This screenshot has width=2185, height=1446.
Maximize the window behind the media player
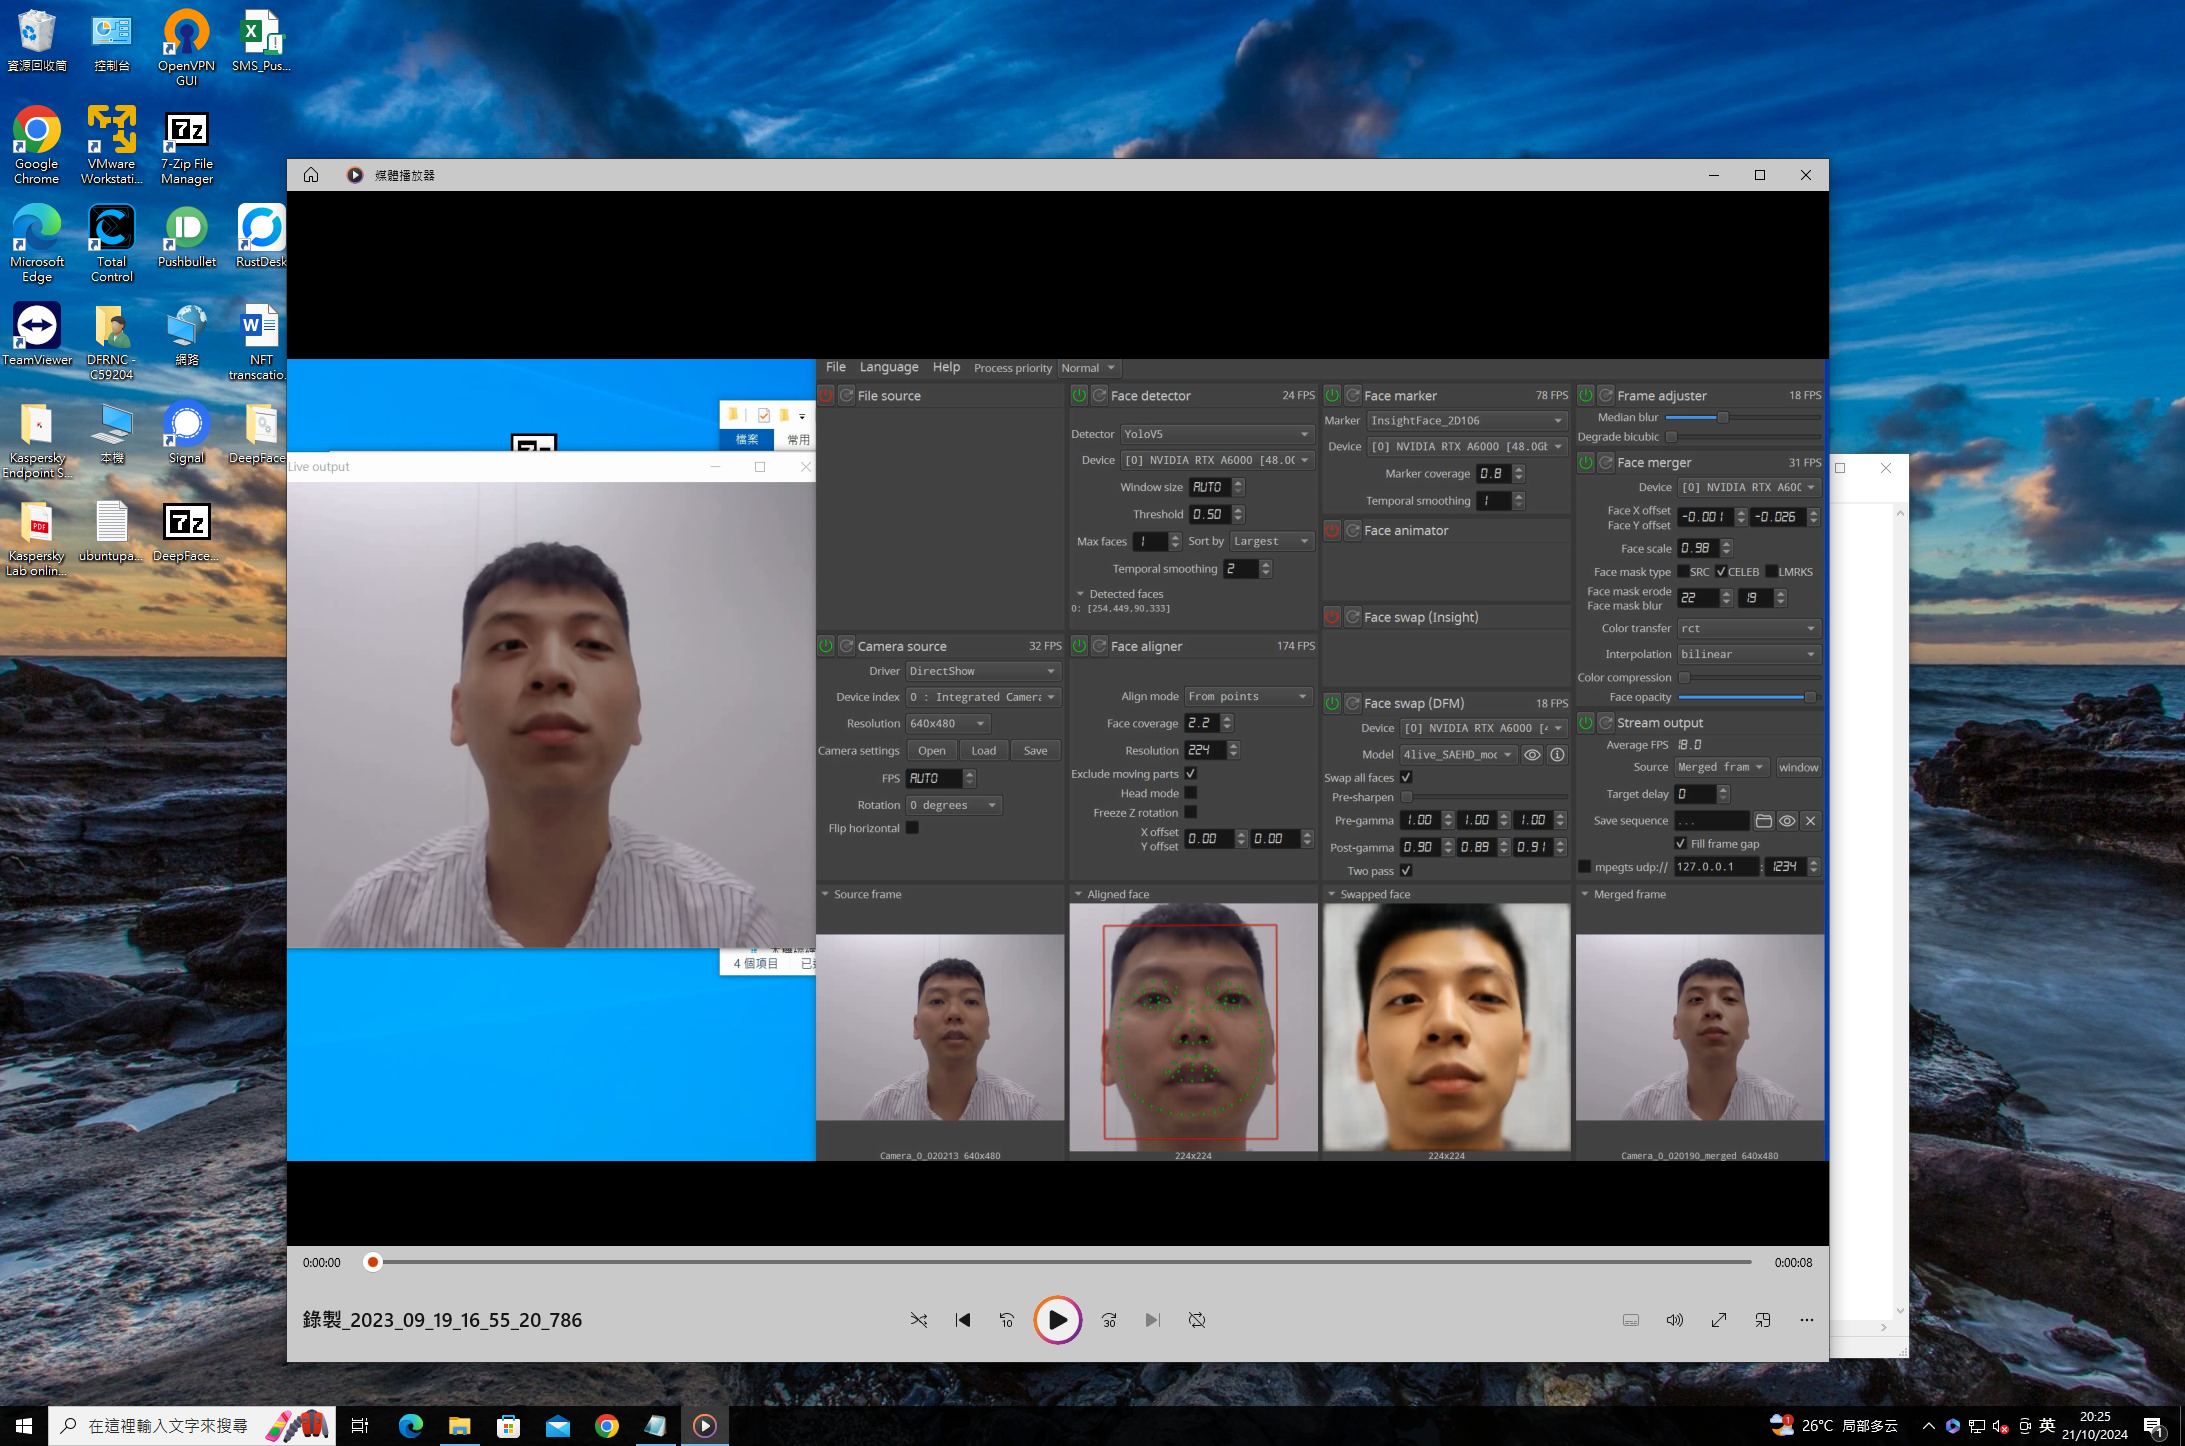[x=1840, y=468]
